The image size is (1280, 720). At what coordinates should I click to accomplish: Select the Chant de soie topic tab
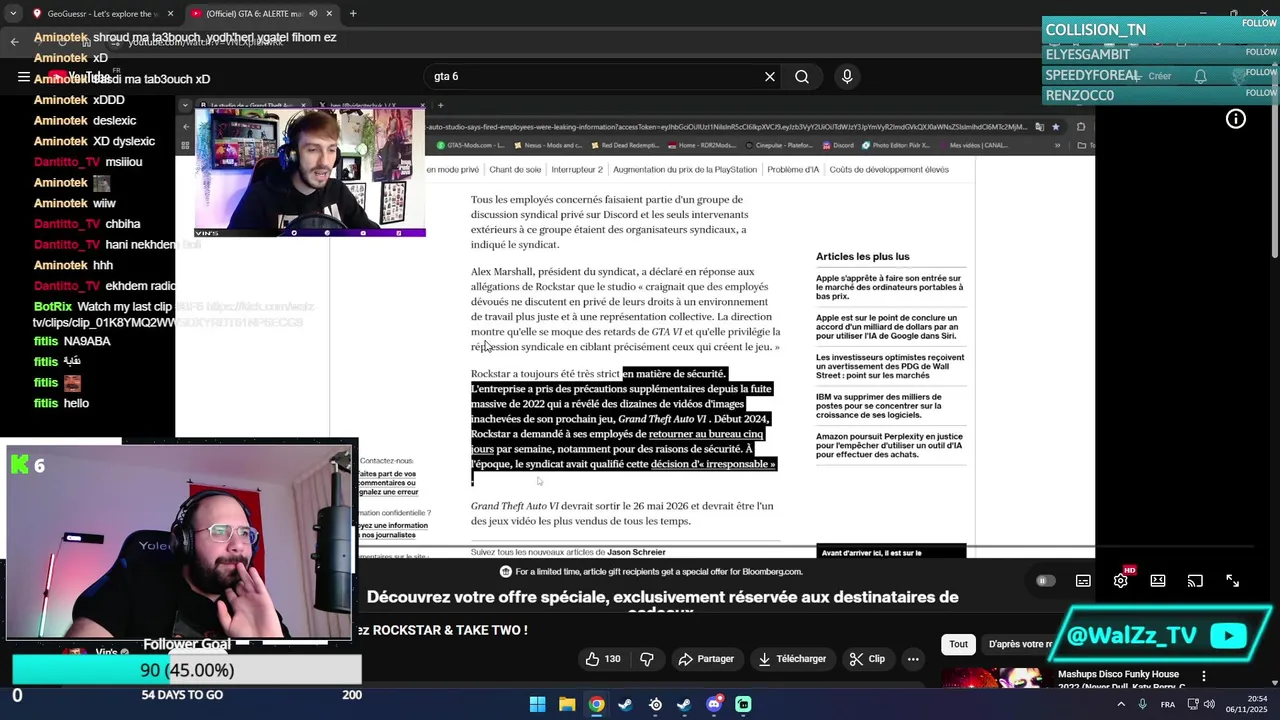point(515,170)
